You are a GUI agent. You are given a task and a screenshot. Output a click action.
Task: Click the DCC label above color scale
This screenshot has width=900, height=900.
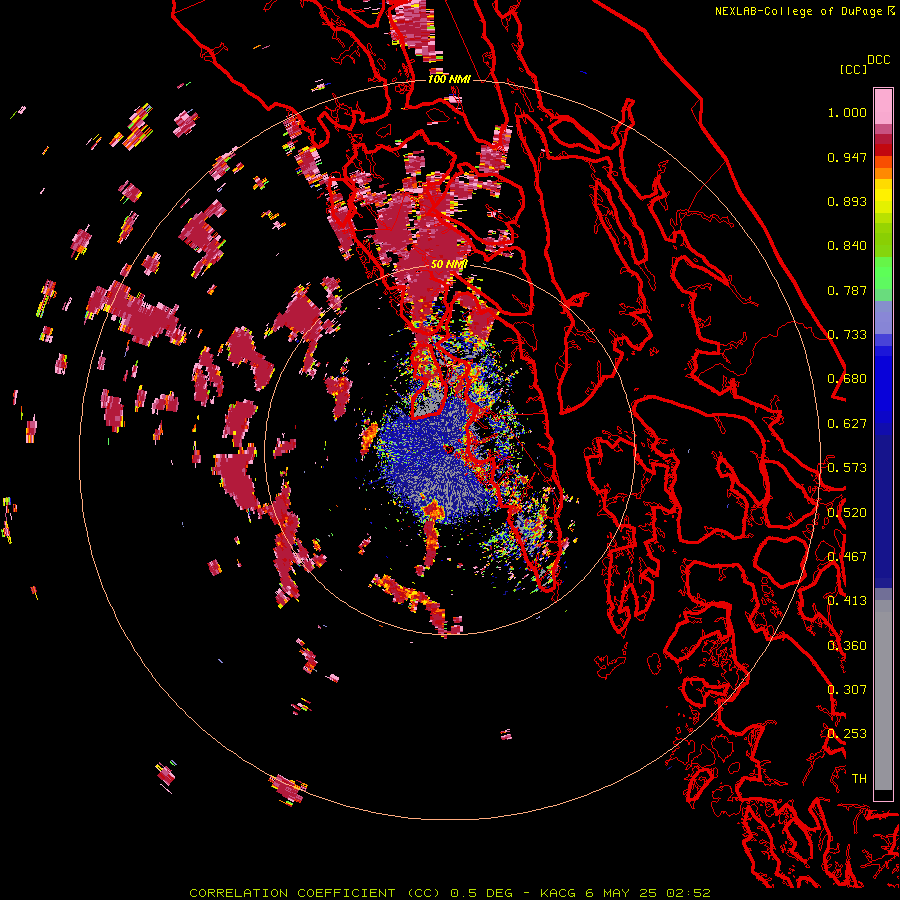(x=878, y=60)
